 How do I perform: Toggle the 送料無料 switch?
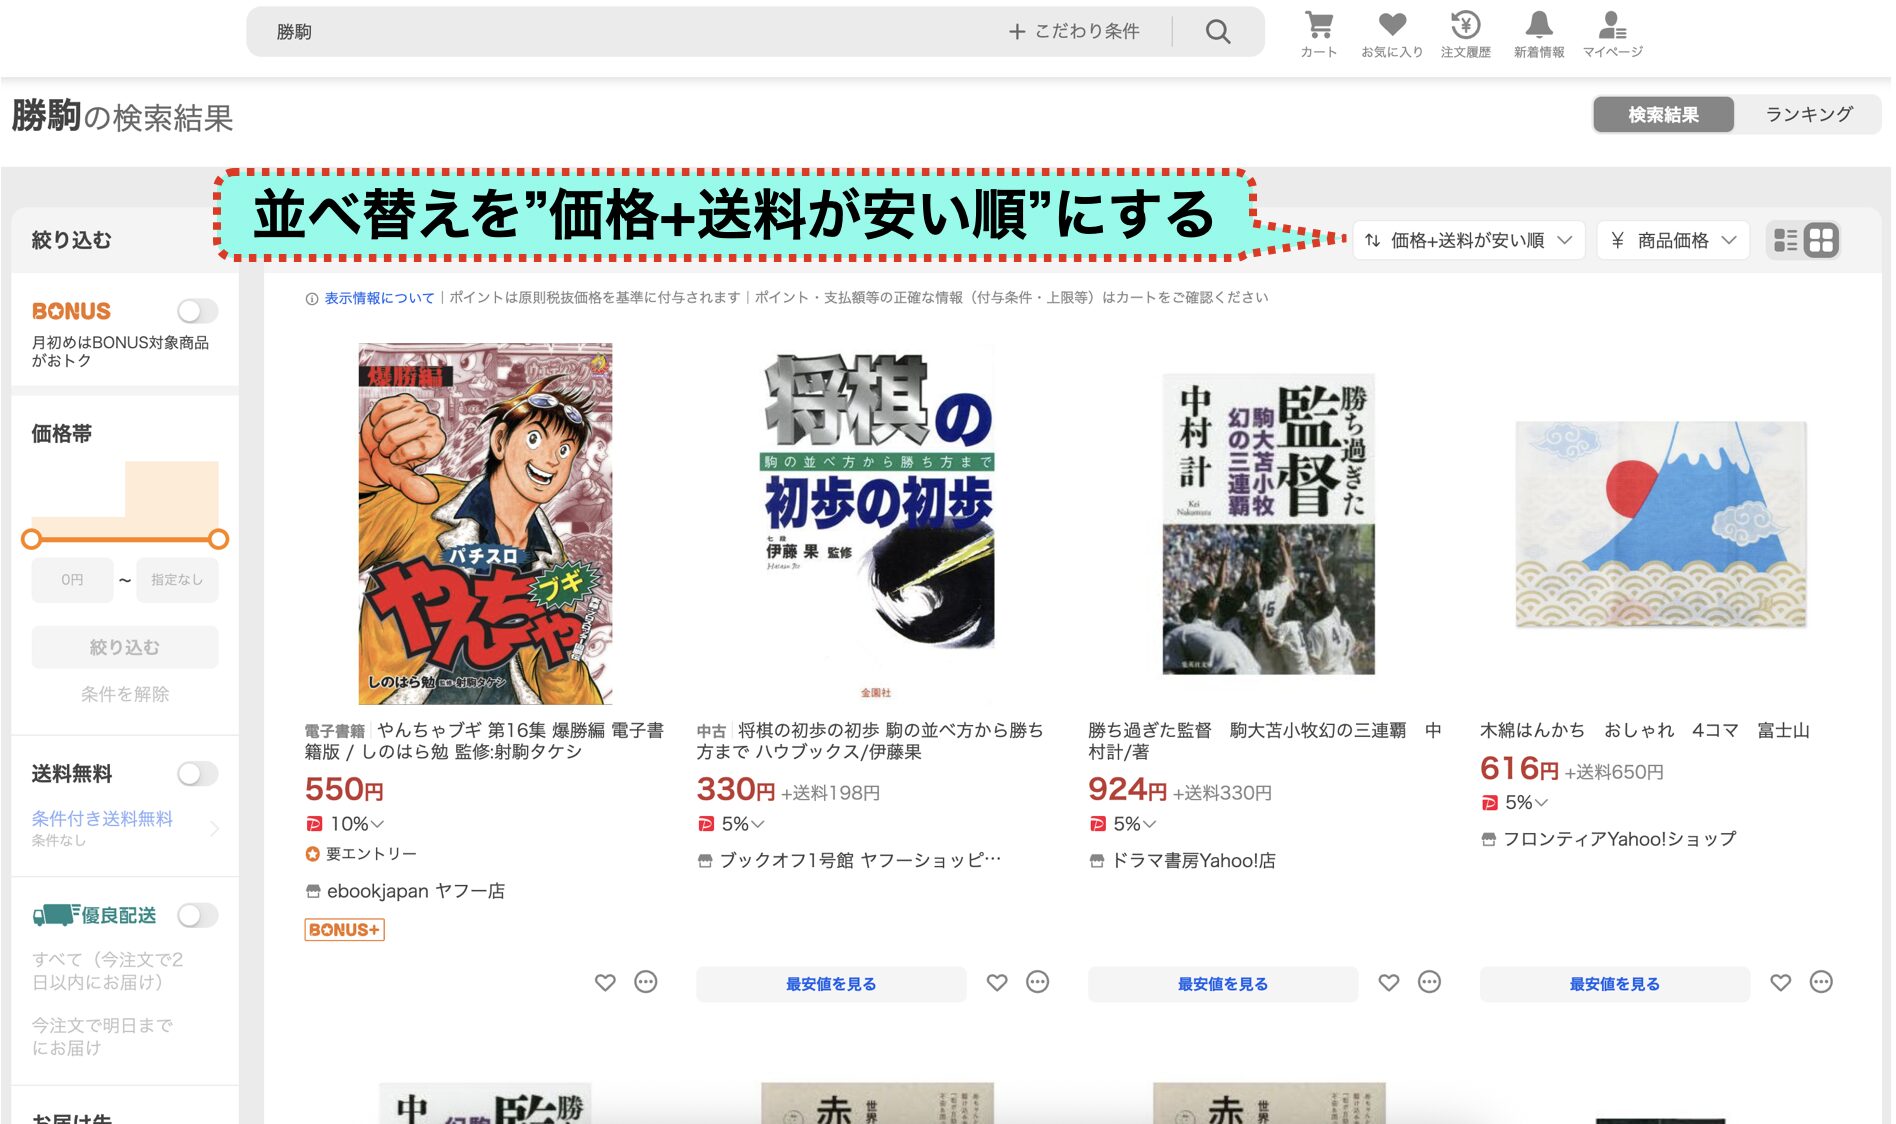point(198,774)
